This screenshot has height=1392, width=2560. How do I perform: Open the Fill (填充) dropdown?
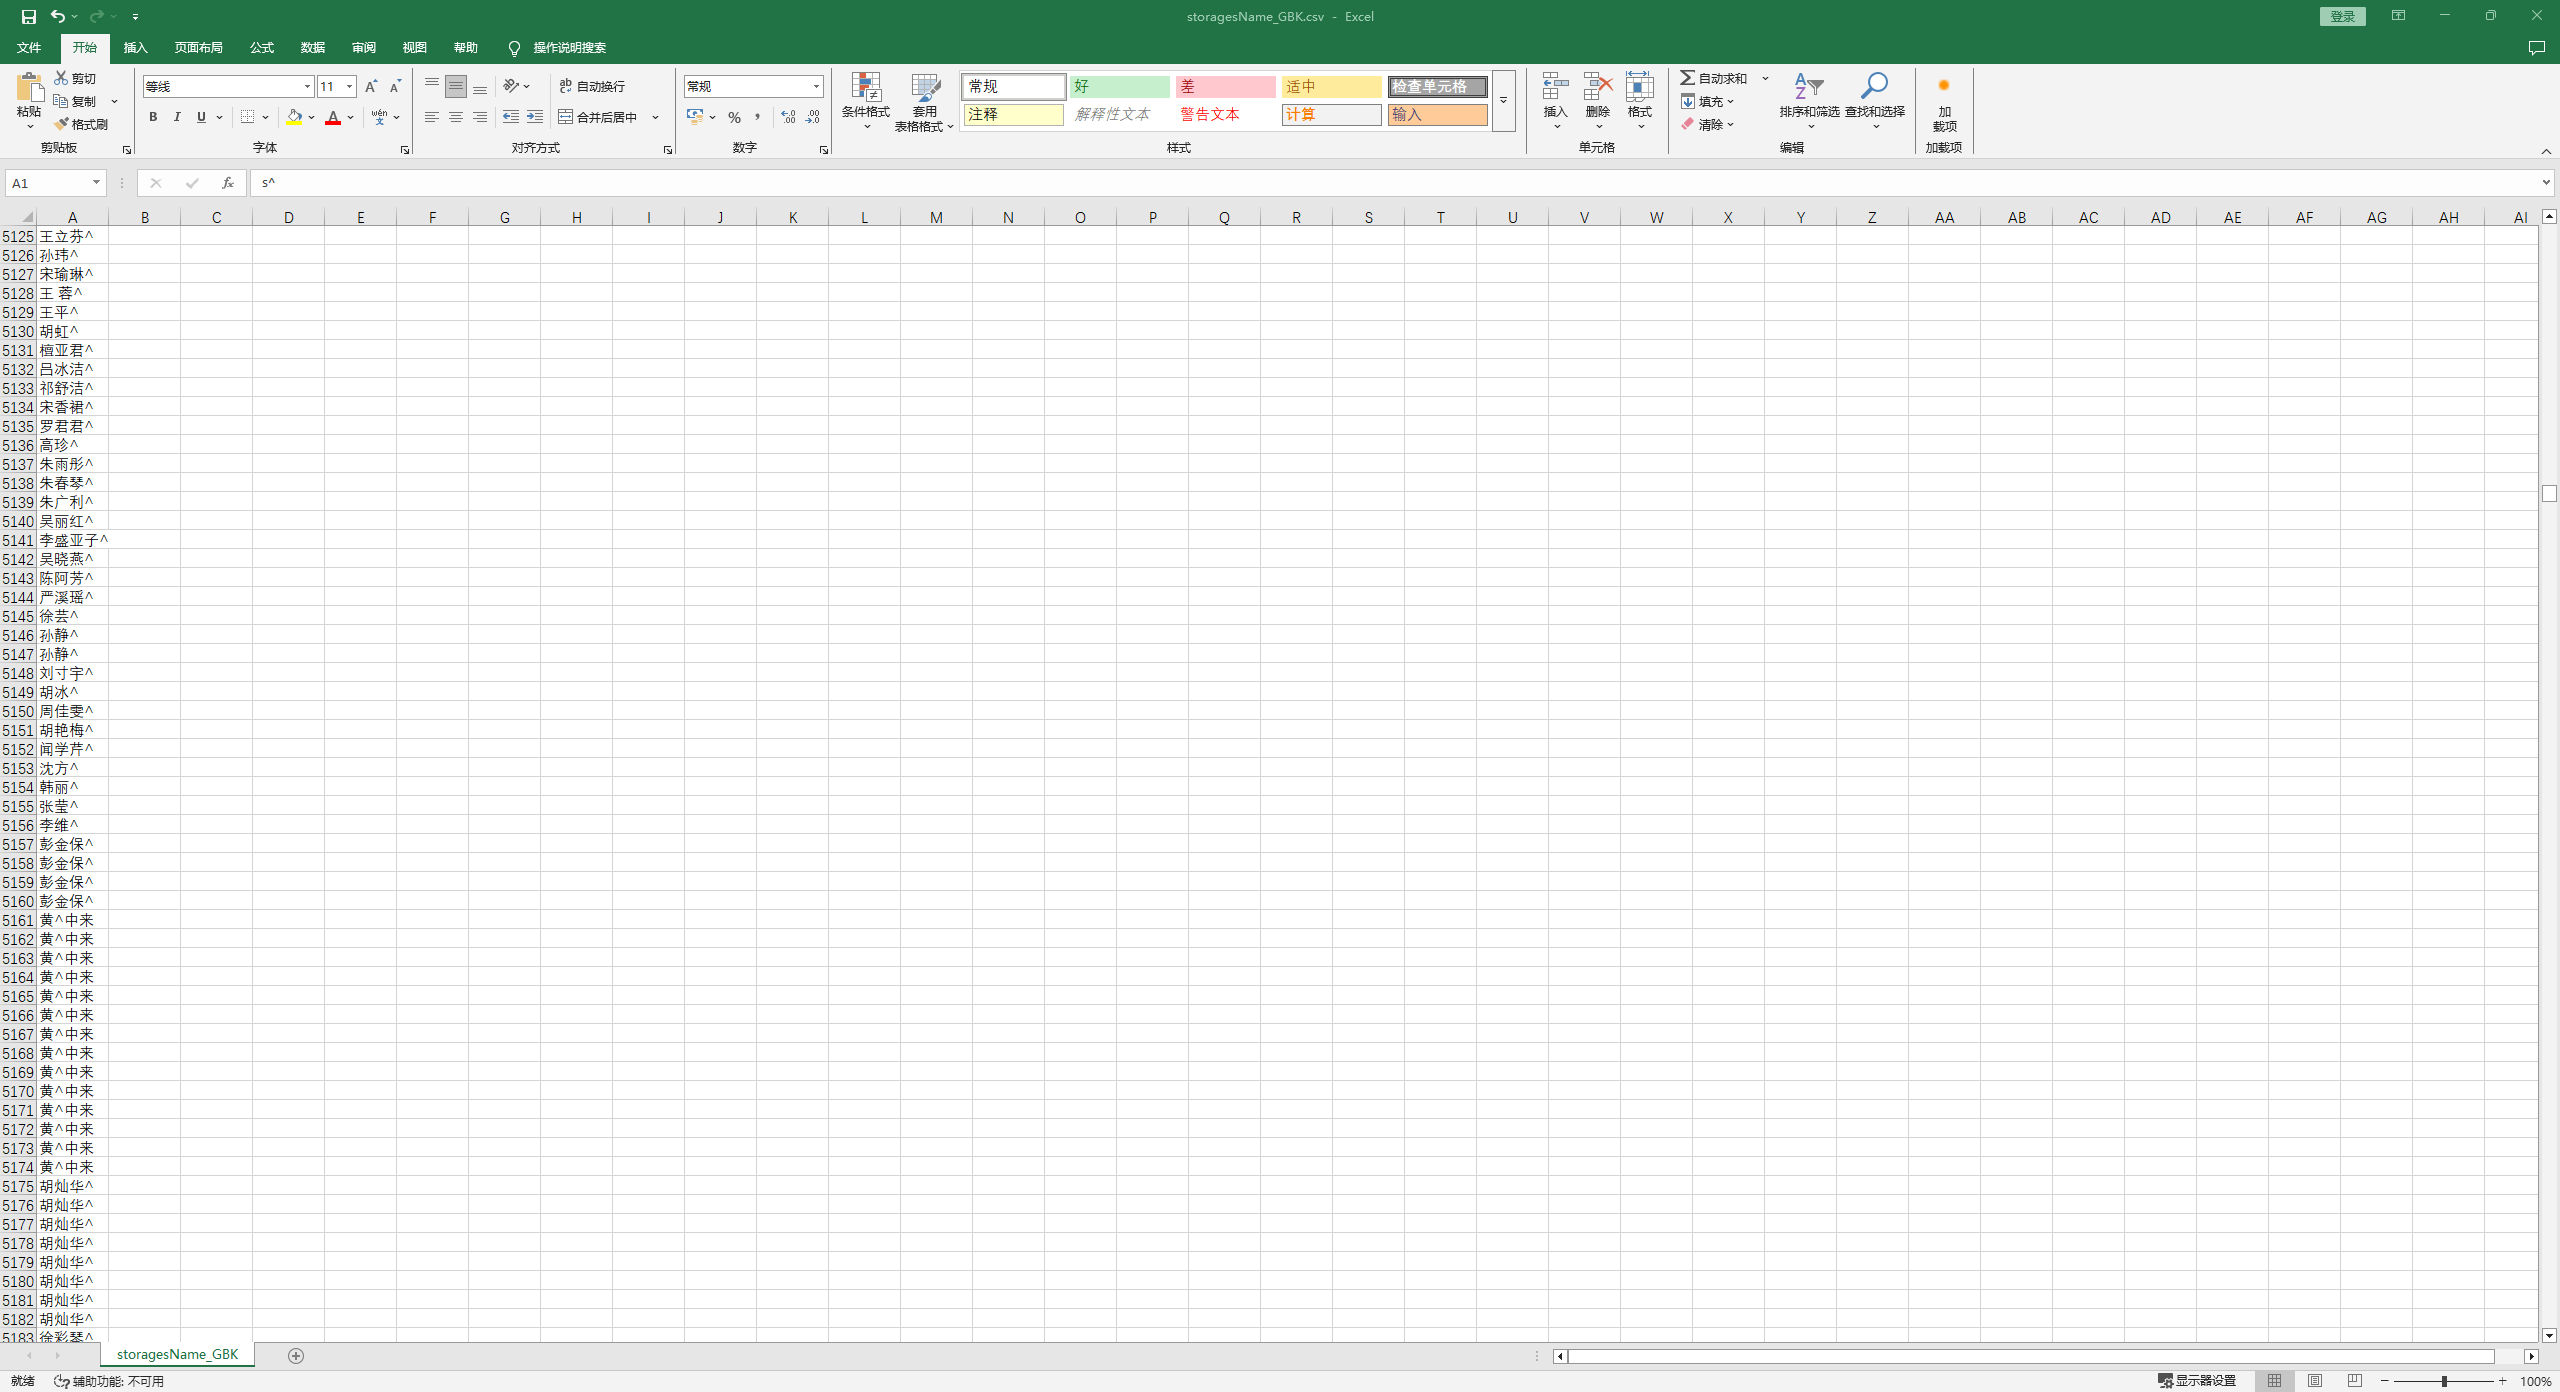pos(1708,101)
